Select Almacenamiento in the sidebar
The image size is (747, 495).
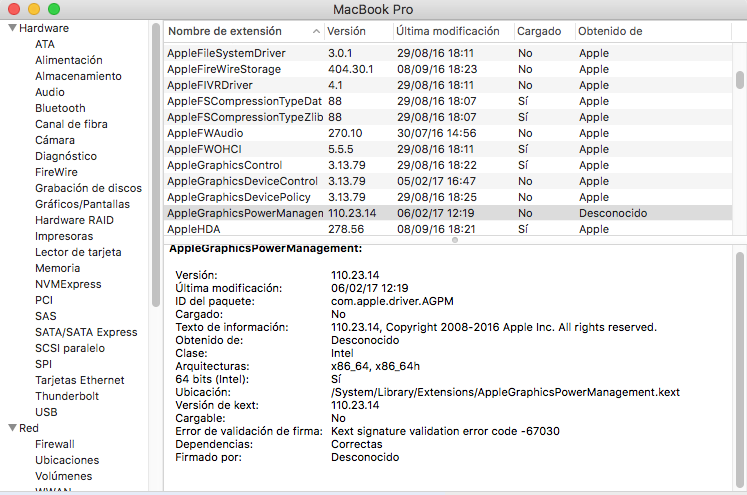(78, 76)
